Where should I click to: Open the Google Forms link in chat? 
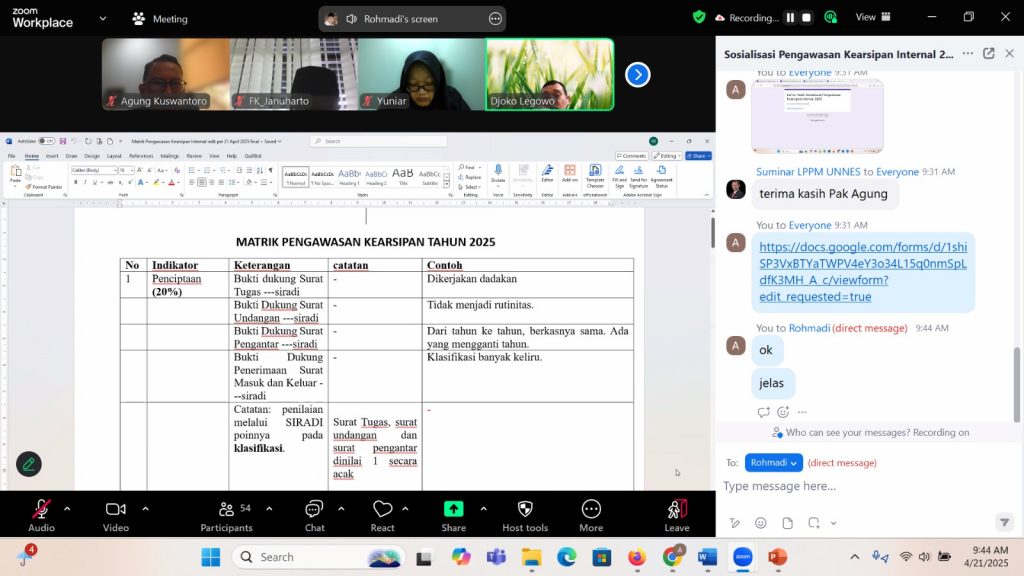coord(862,271)
